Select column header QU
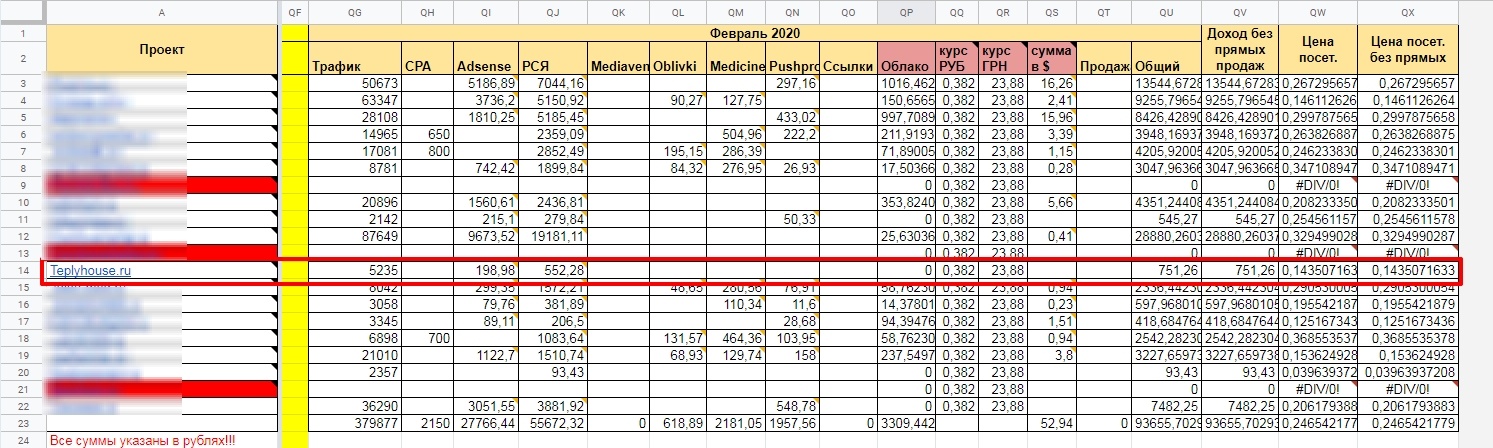 tap(1166, 13)
